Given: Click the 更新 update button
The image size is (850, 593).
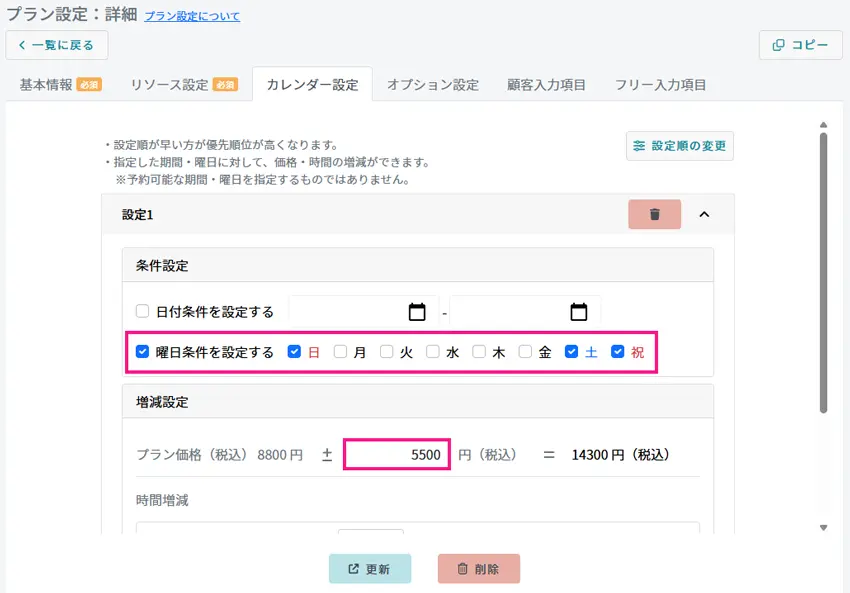Looking at the screenshot, I should [x=370, y=569].
